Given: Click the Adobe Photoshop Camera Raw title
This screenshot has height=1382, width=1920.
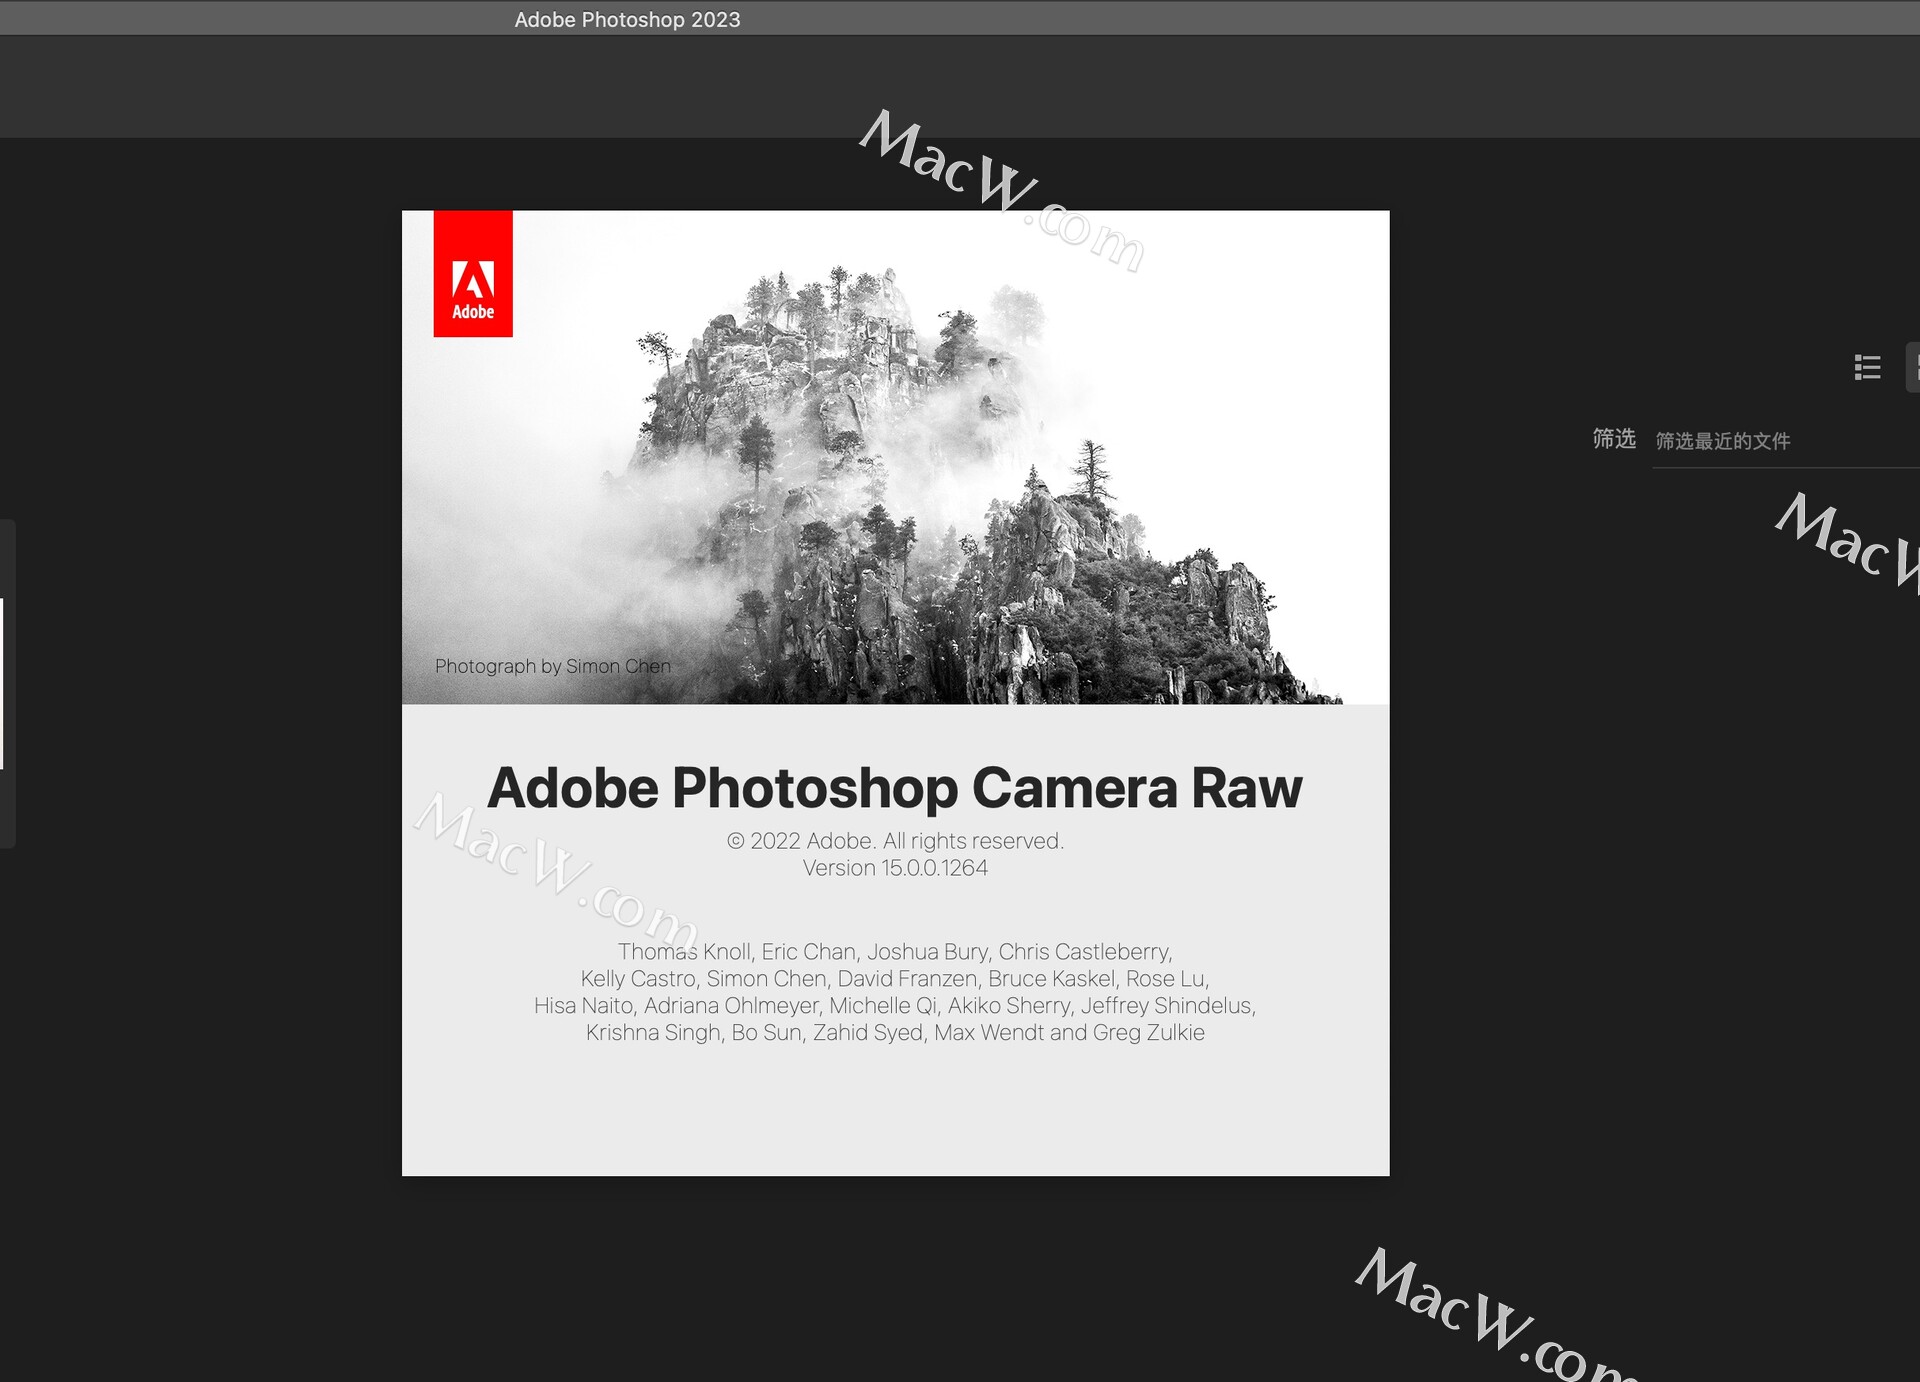Looking at the screenshot, I should click(x=895, y=788).
